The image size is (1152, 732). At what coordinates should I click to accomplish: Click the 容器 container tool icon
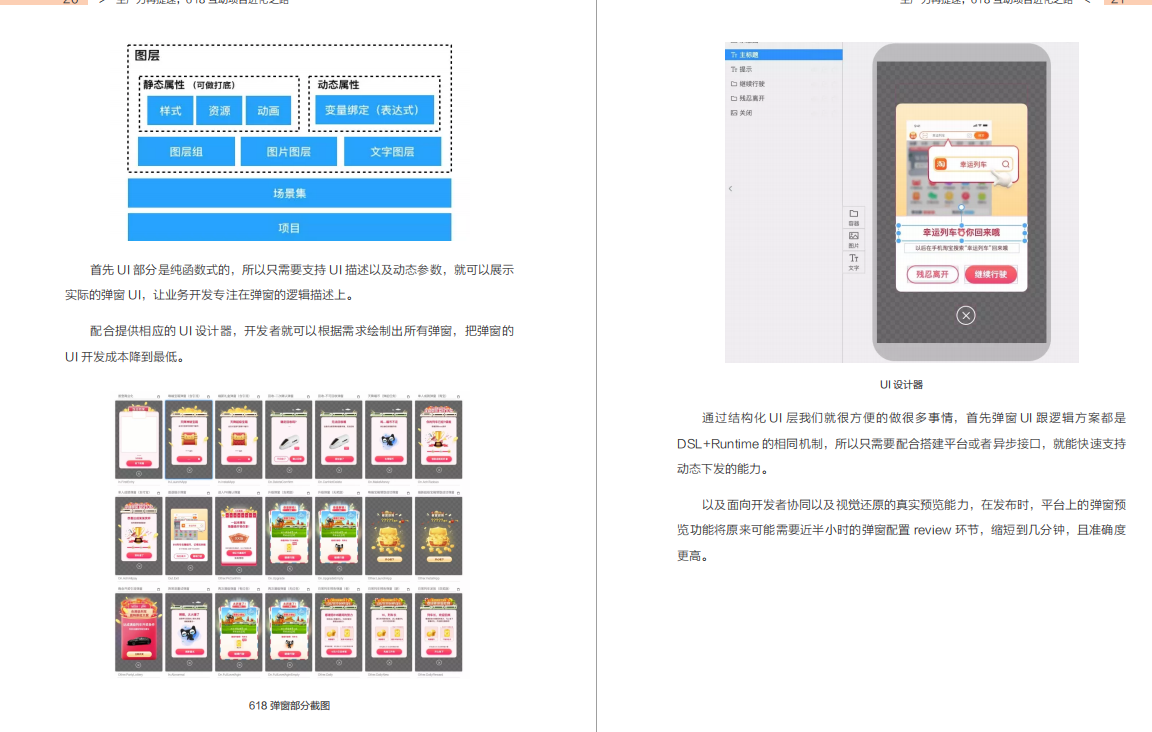[x=854, y=217]
